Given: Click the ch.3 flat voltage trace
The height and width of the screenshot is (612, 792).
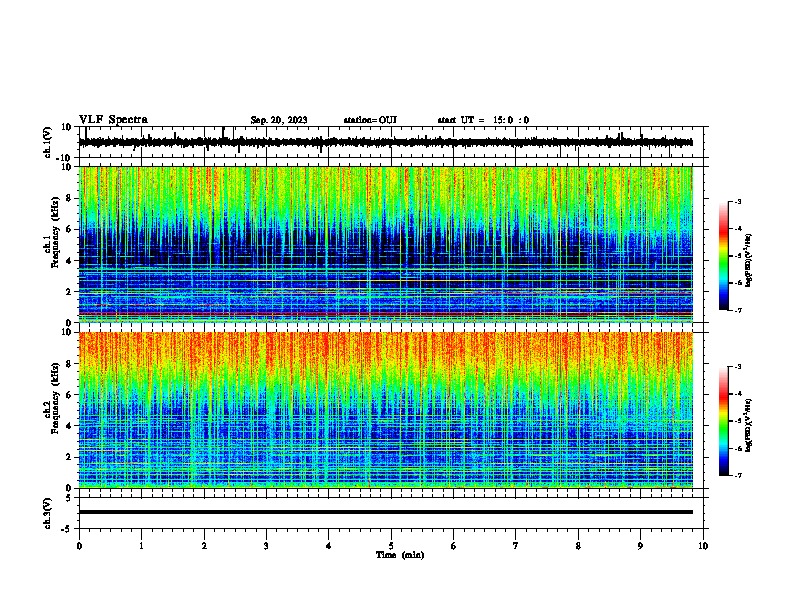Looking at the screenshot, I should [386, 512].
